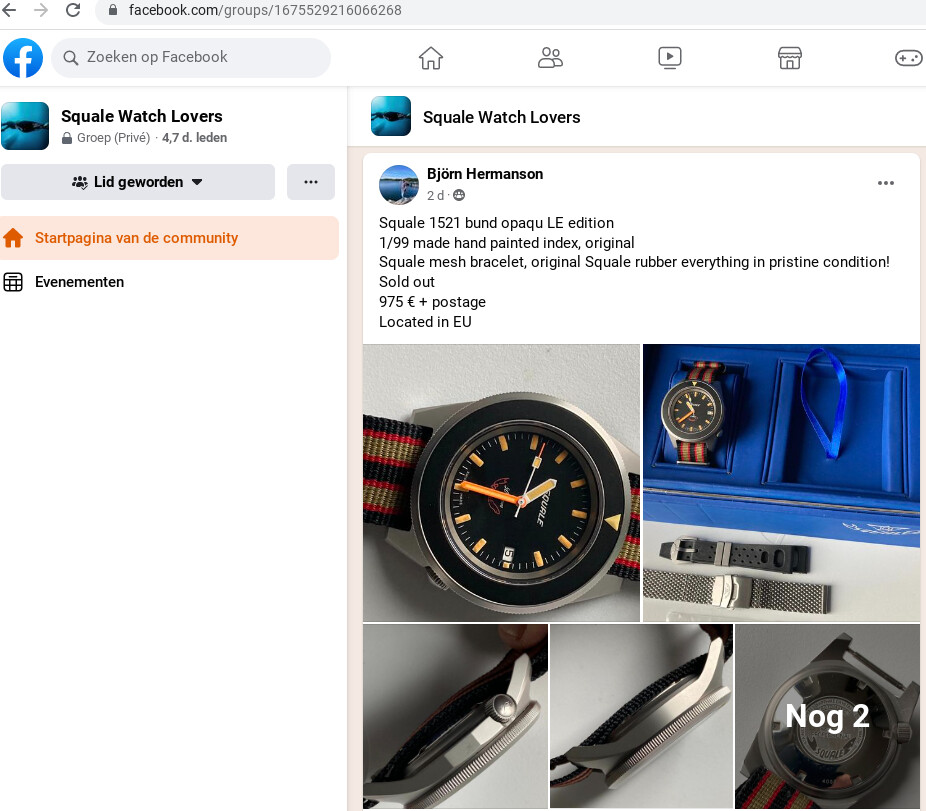This screenshot has width=926, height=811.
Task: Open the large watch face photo
Action: click(x=501, y=483)
